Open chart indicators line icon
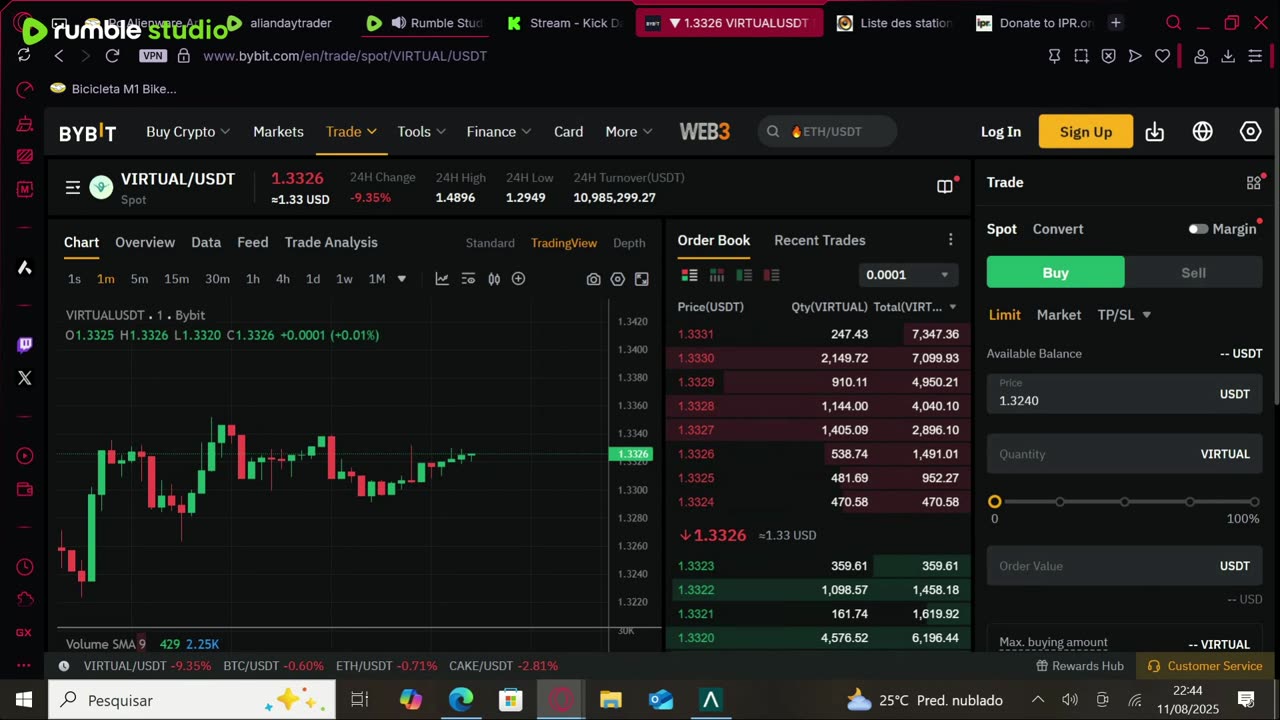This screenshot has height=720, width=1280. pos(442,279)
